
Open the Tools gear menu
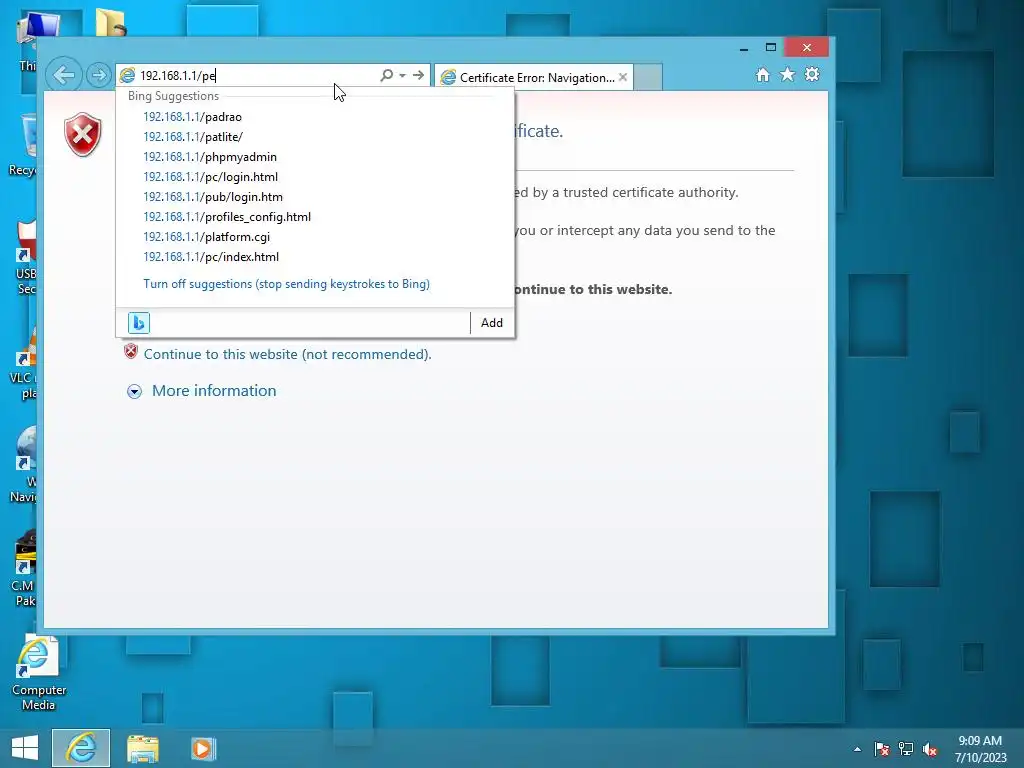pyautogui.click(x=812, y=74)
